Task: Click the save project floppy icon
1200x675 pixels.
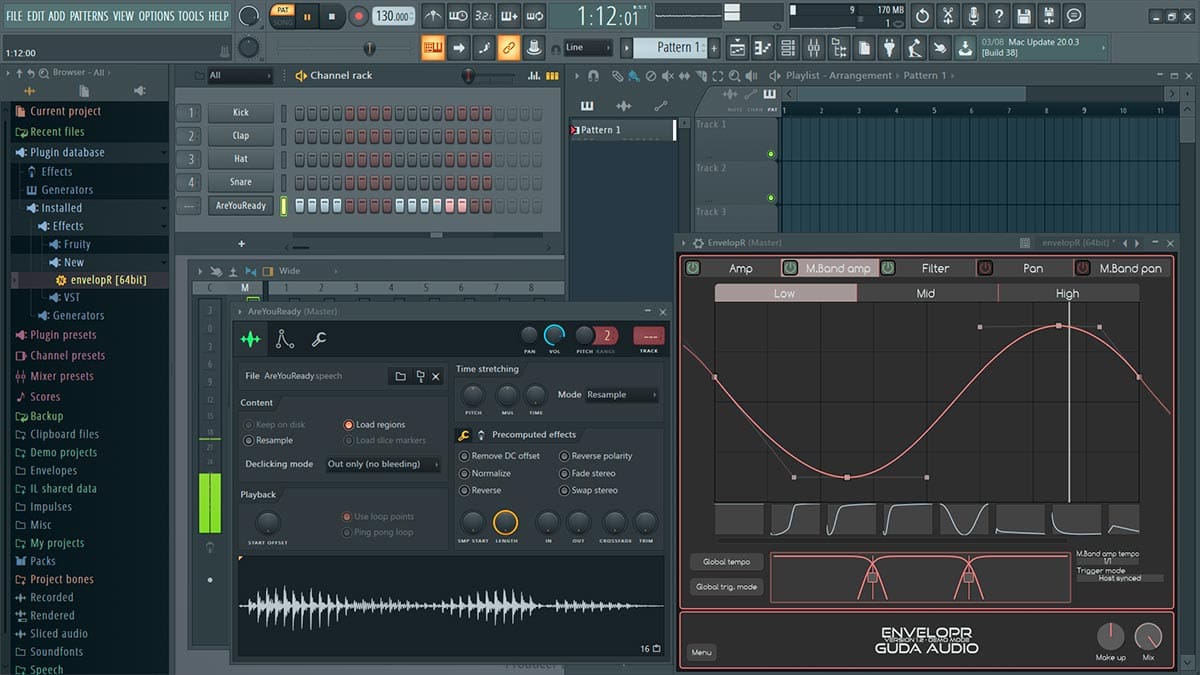Action: [1023, 16]
